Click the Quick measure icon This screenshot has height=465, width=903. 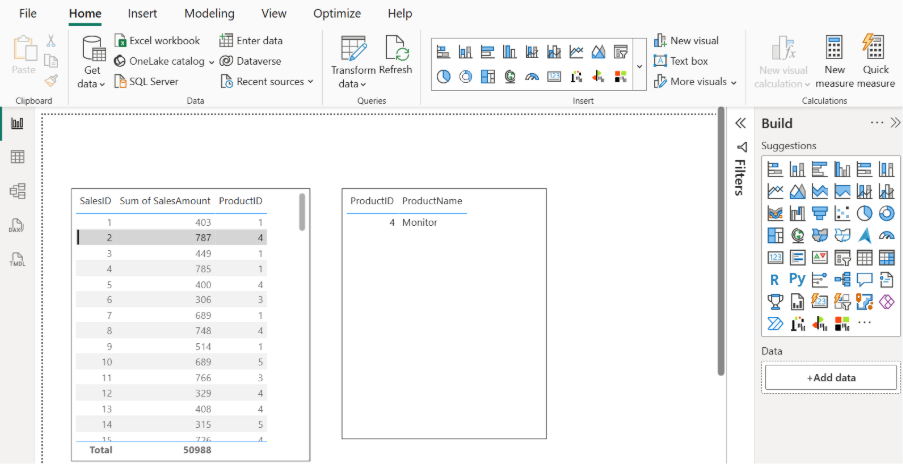click(875, 60)
